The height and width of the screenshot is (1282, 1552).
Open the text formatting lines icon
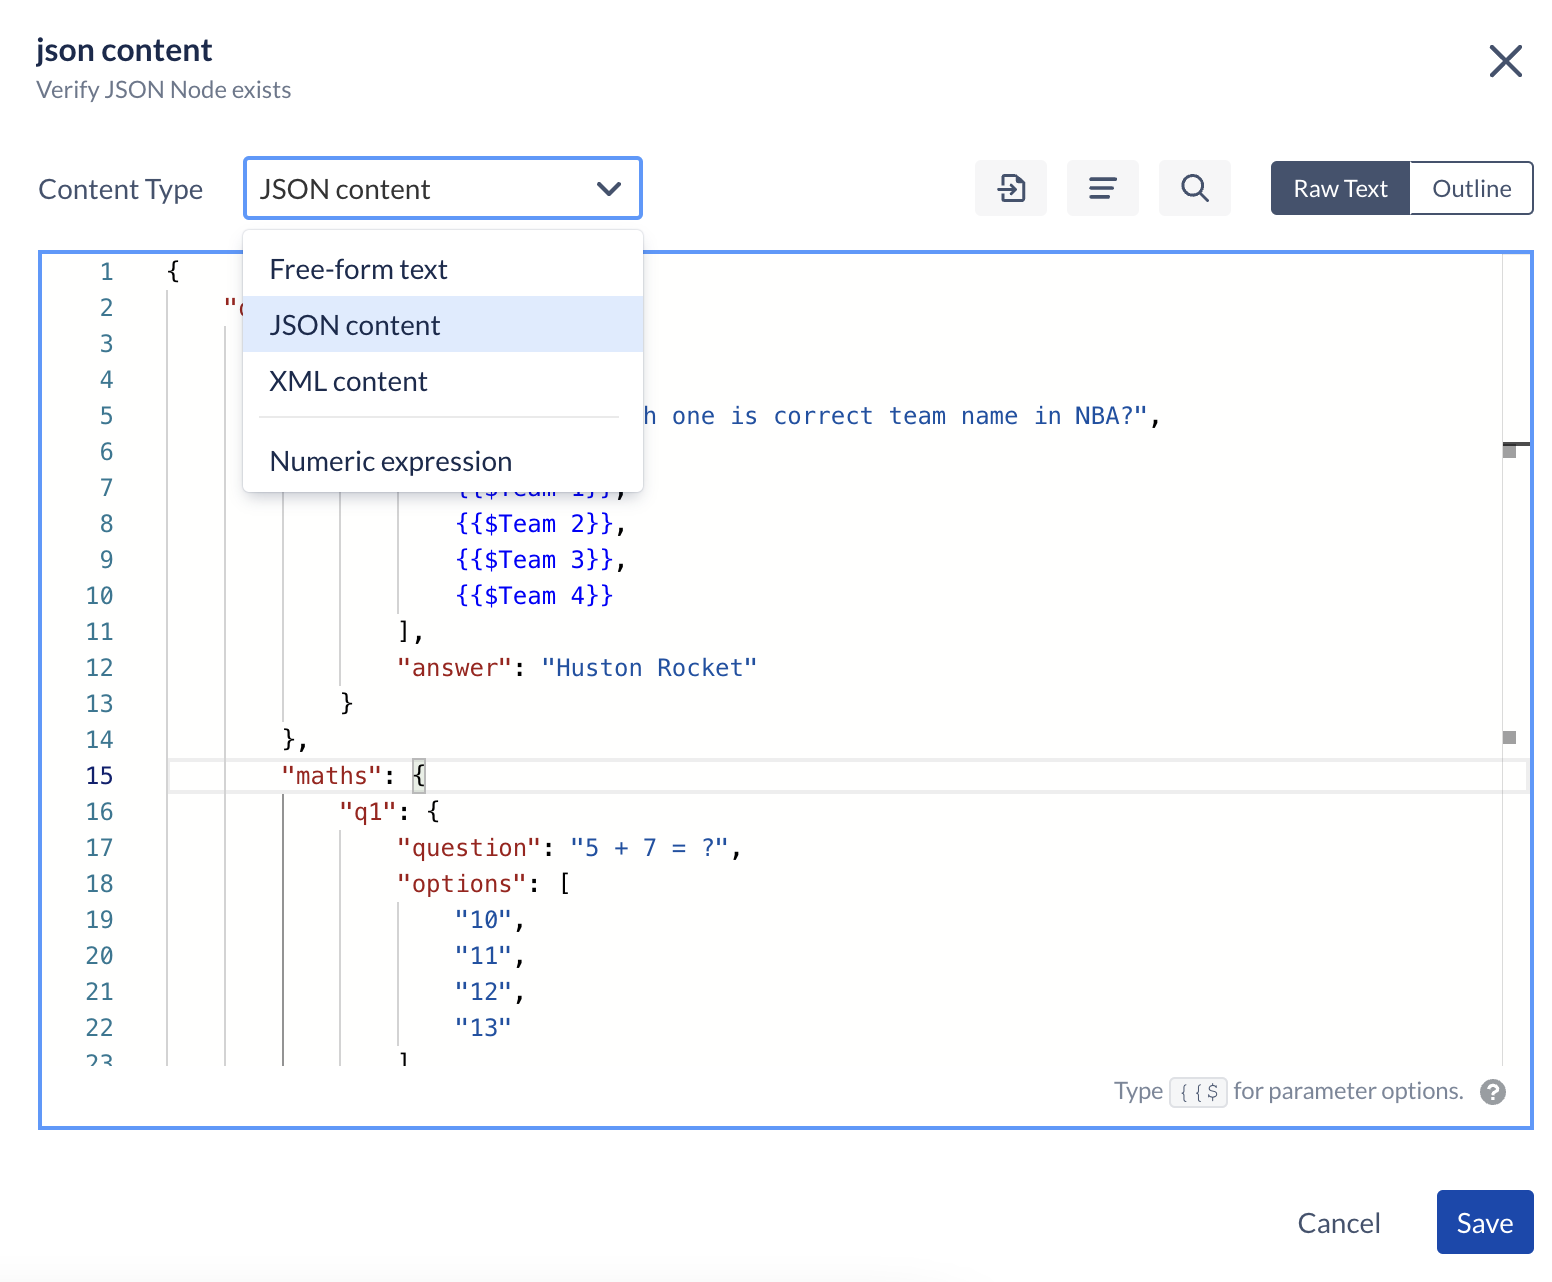tap(1102, 188)
